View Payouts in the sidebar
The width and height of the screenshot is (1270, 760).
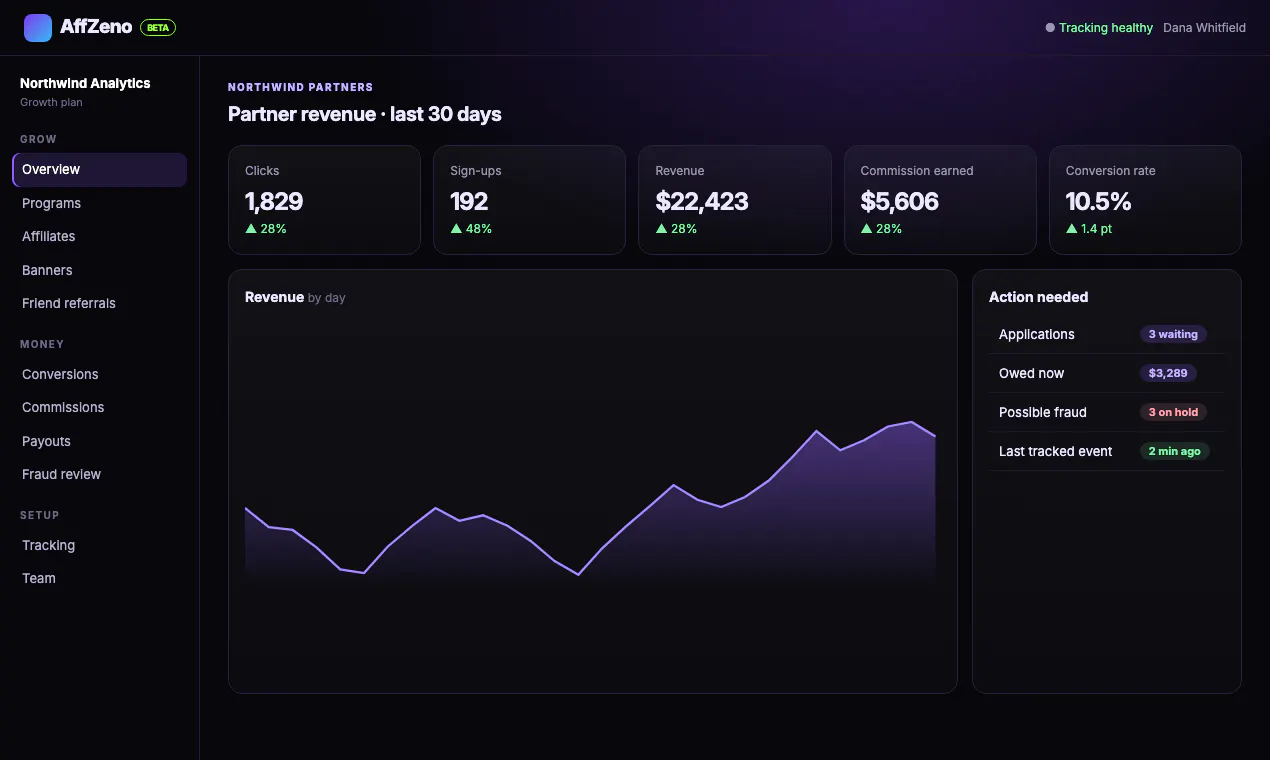pyautogui.click(x=99, y=441)
